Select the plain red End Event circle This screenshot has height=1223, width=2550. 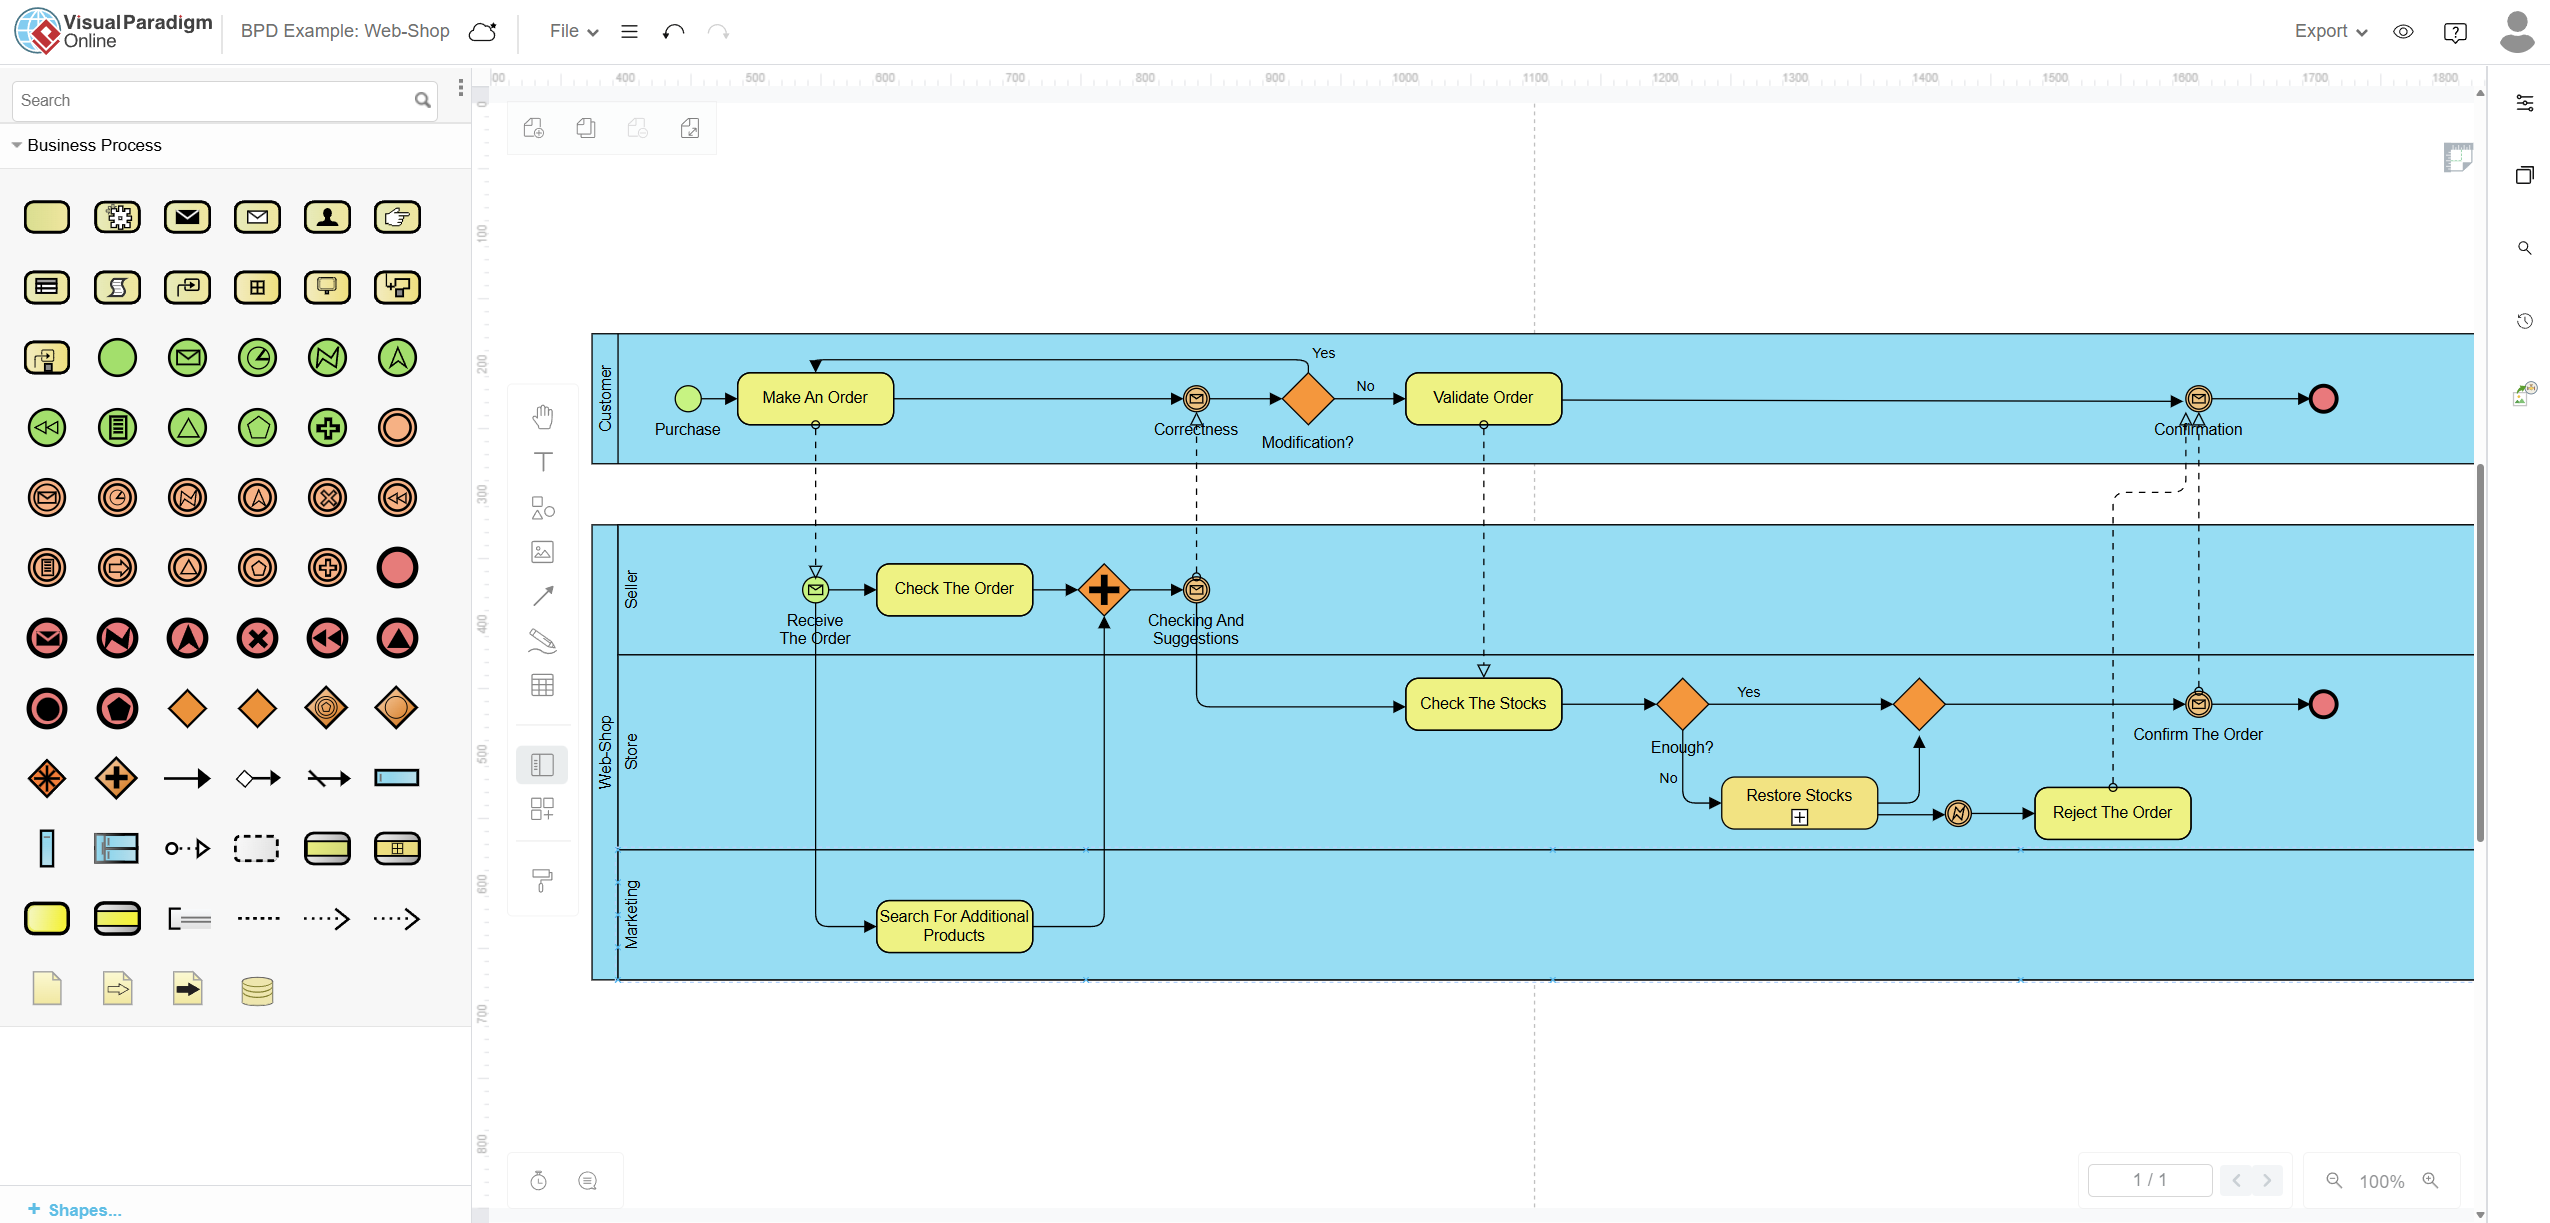tap(397, 568)
